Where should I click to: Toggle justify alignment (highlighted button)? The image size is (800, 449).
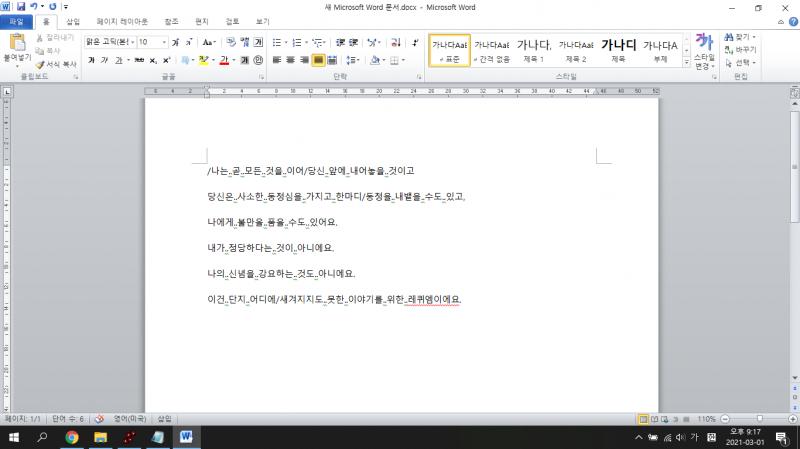[318, 60]
